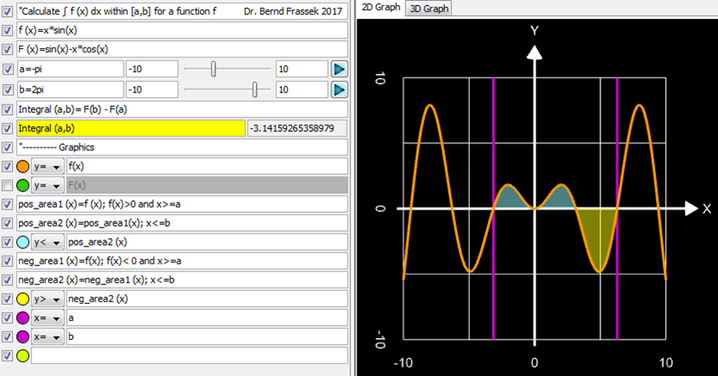Screen dimensions: 718x376
Task: Toggle checkbox for neg_area1 definition row
Action: (x=7, y=261)
